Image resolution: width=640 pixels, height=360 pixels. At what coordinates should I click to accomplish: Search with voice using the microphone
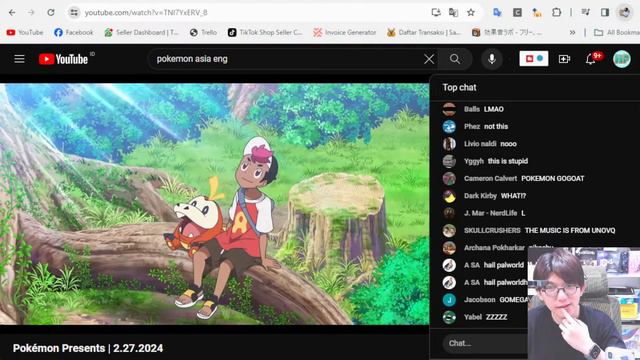click(492, 59)
